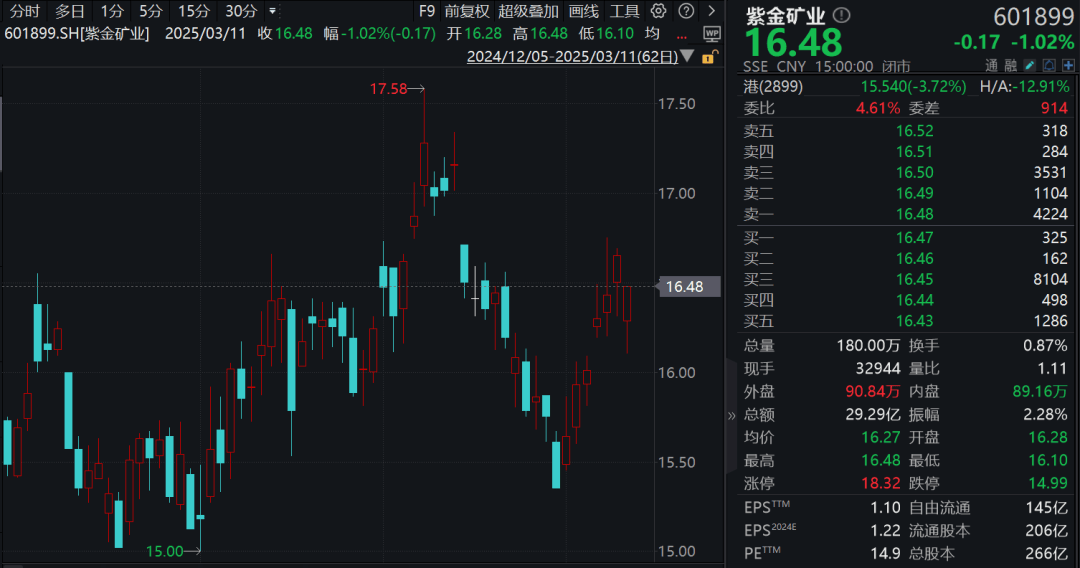
Task: Click 买五 price 16.43
Action: coord(914,321)
